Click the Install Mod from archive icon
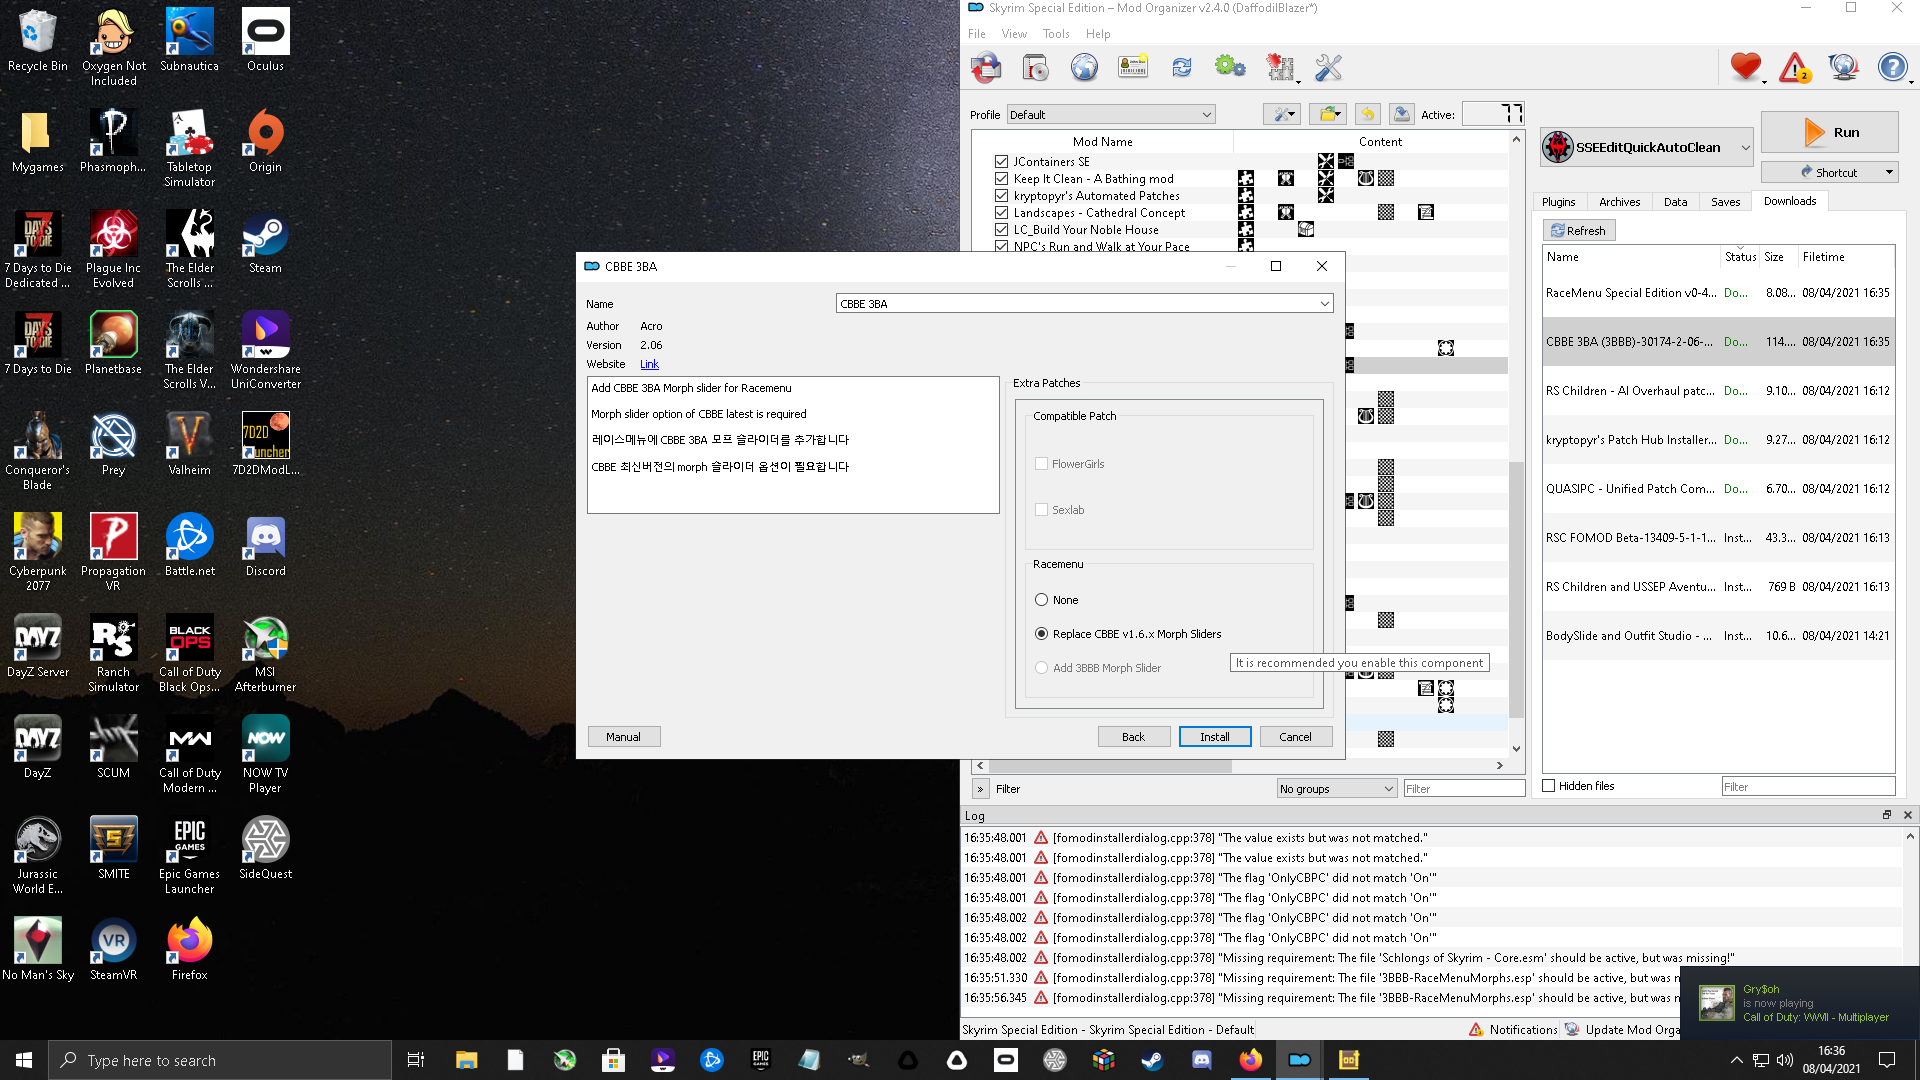 pos(986,68)
